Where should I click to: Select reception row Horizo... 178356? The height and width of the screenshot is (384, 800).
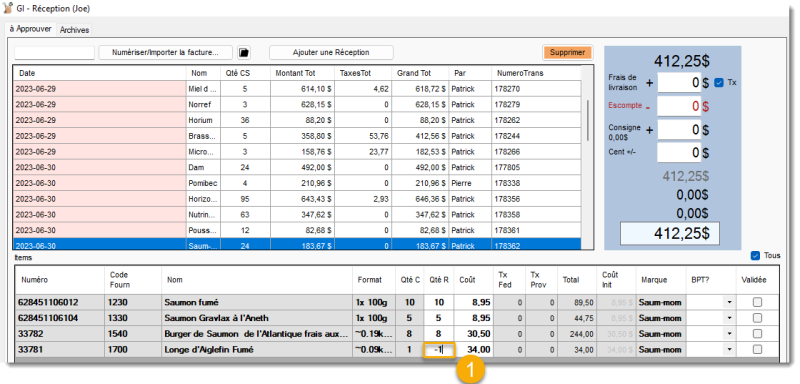pos(297,199)
